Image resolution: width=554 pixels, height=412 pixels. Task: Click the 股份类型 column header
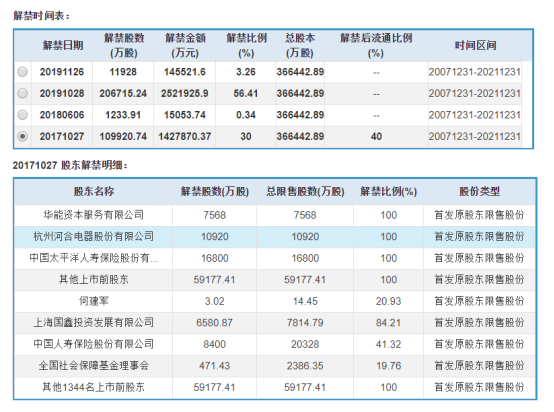(x=479, y=192)
